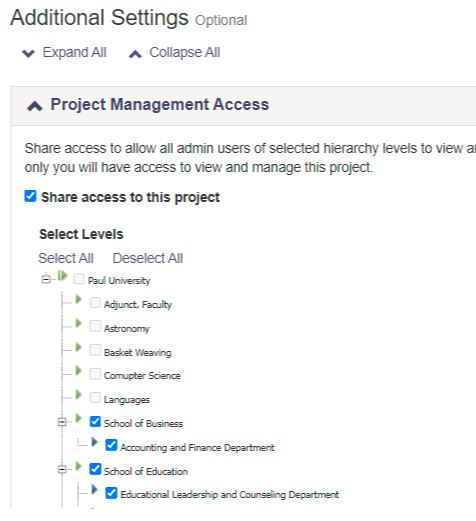Click the Deselect All link
This screenshot has width=476, height=521.
[148, 258]
